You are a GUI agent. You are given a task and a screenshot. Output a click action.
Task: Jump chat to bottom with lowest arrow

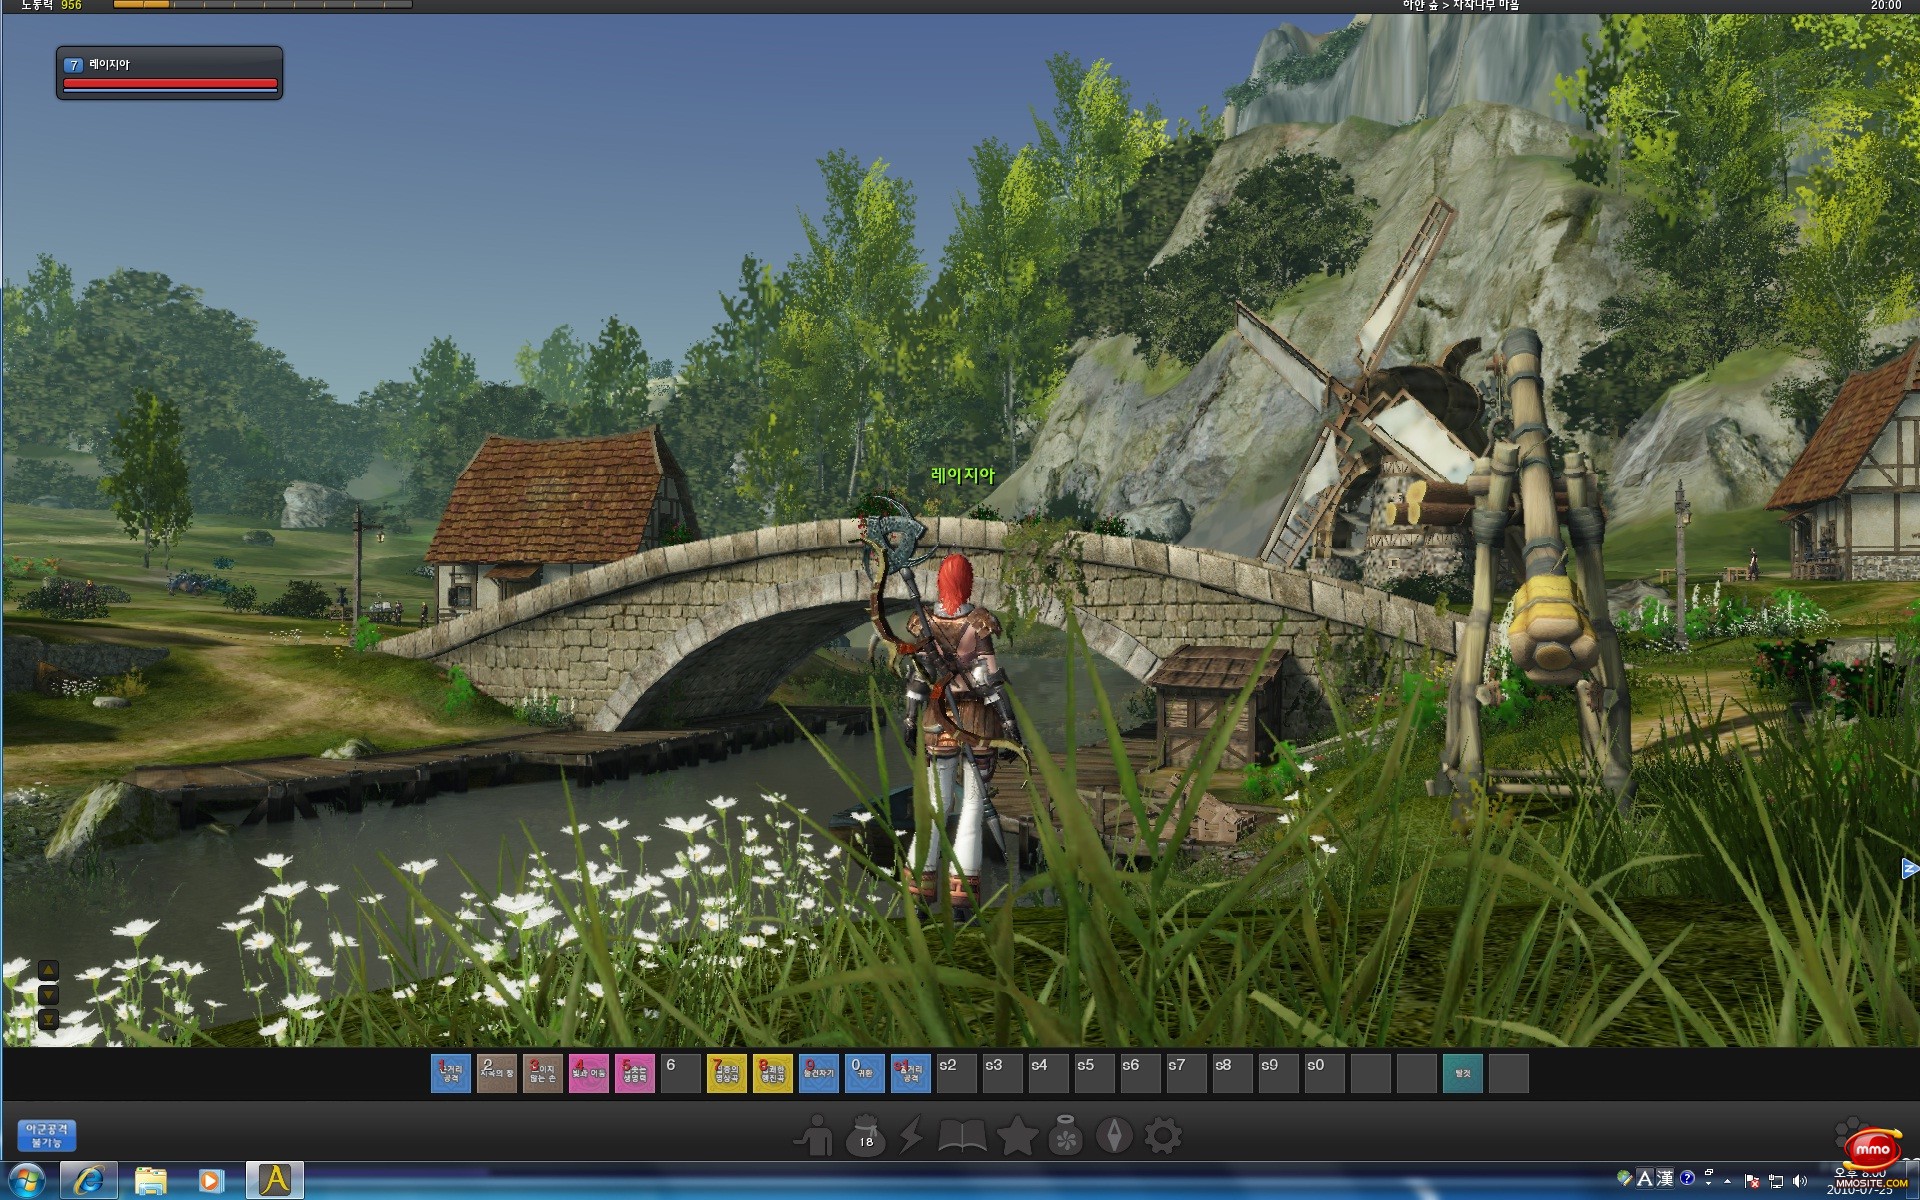(x=48, y=1020)
